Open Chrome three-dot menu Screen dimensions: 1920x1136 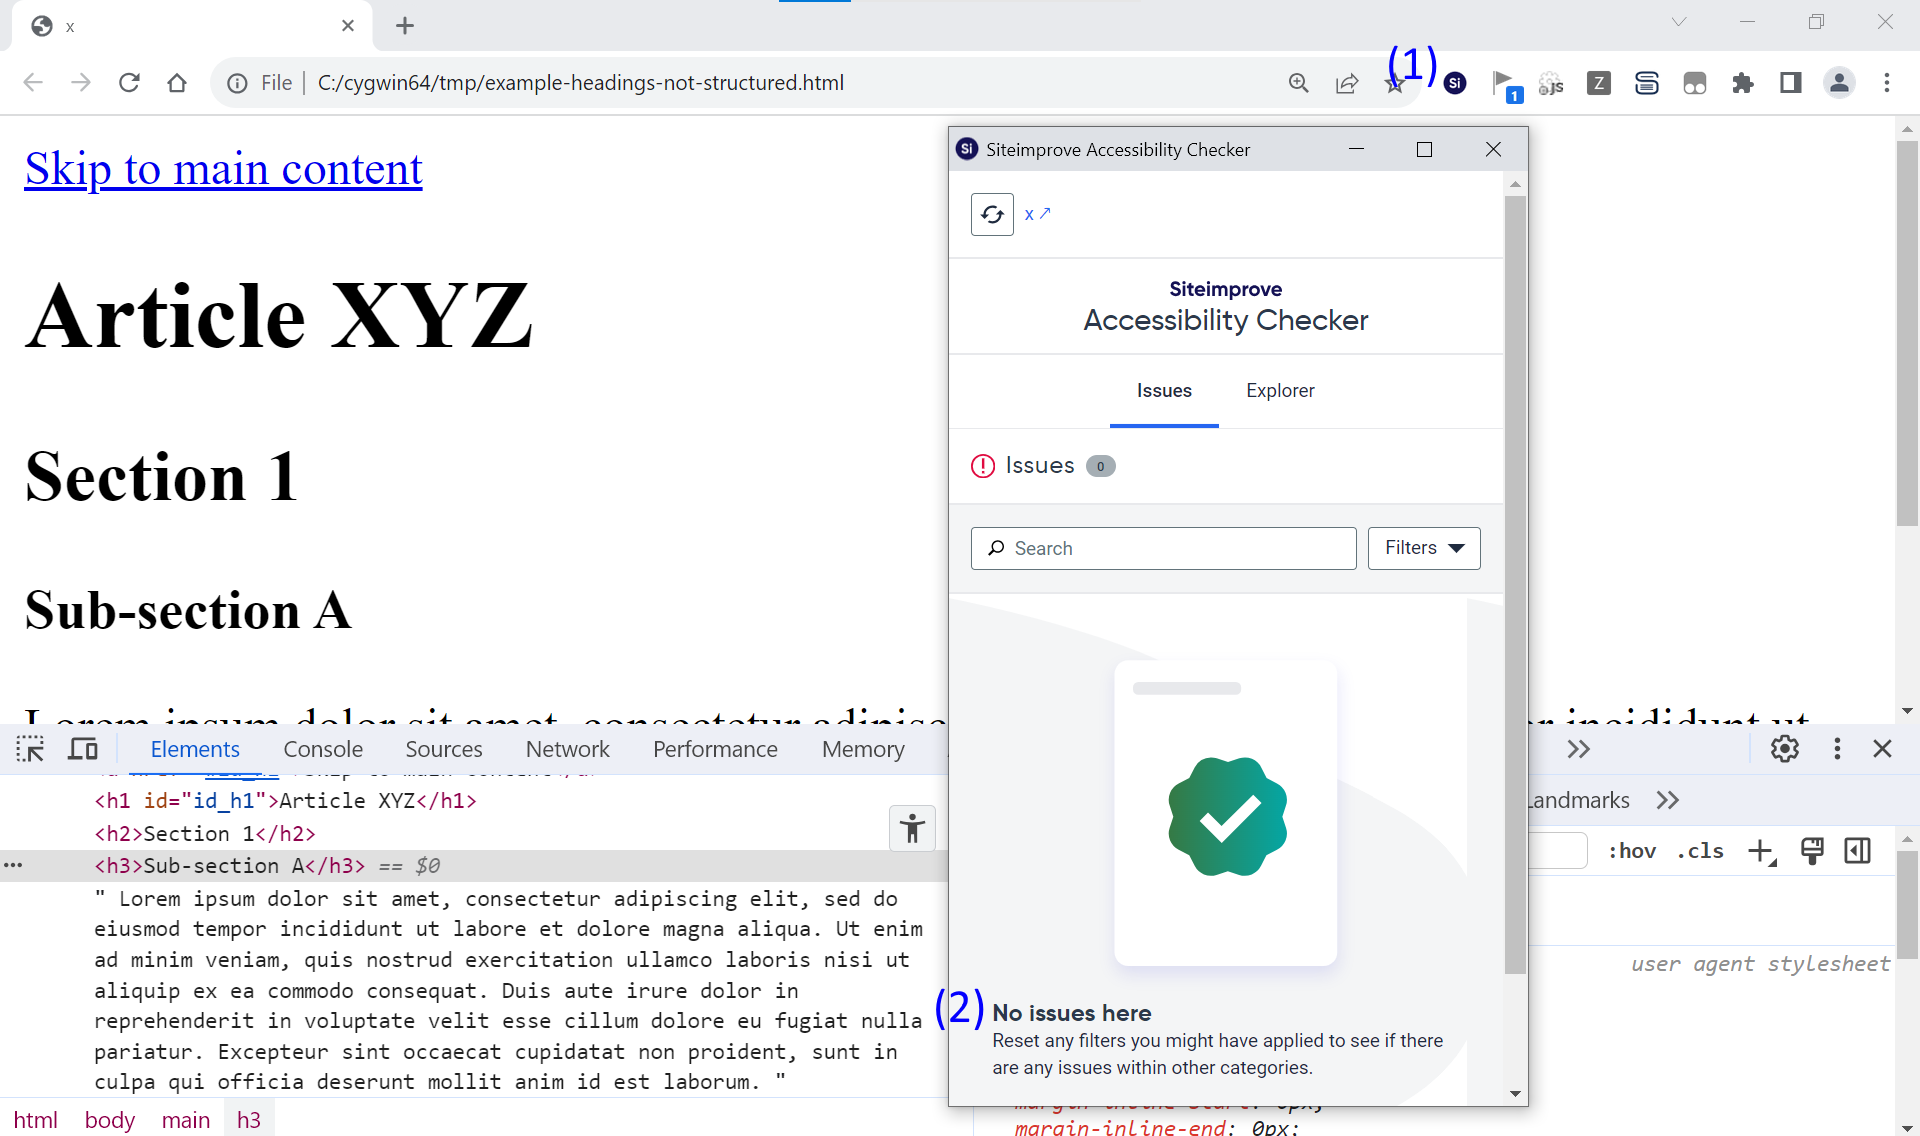[x=1887, y=83]
